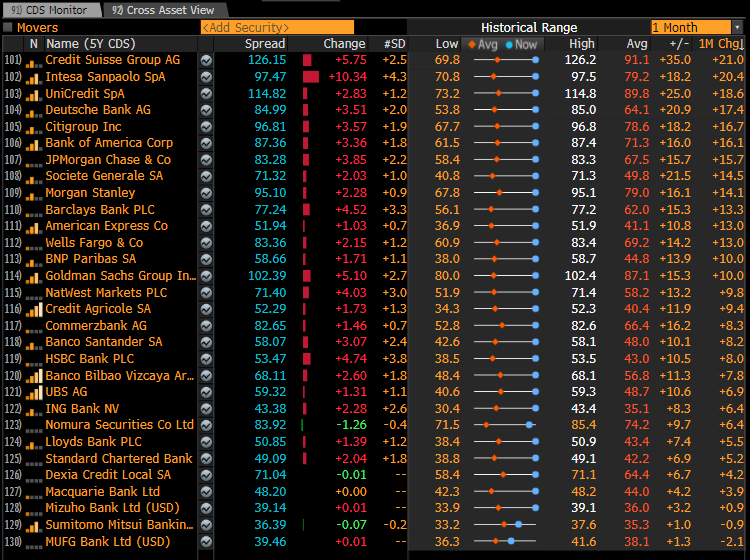Click chart icon for Barclays Bank PLC

[206, 209]
